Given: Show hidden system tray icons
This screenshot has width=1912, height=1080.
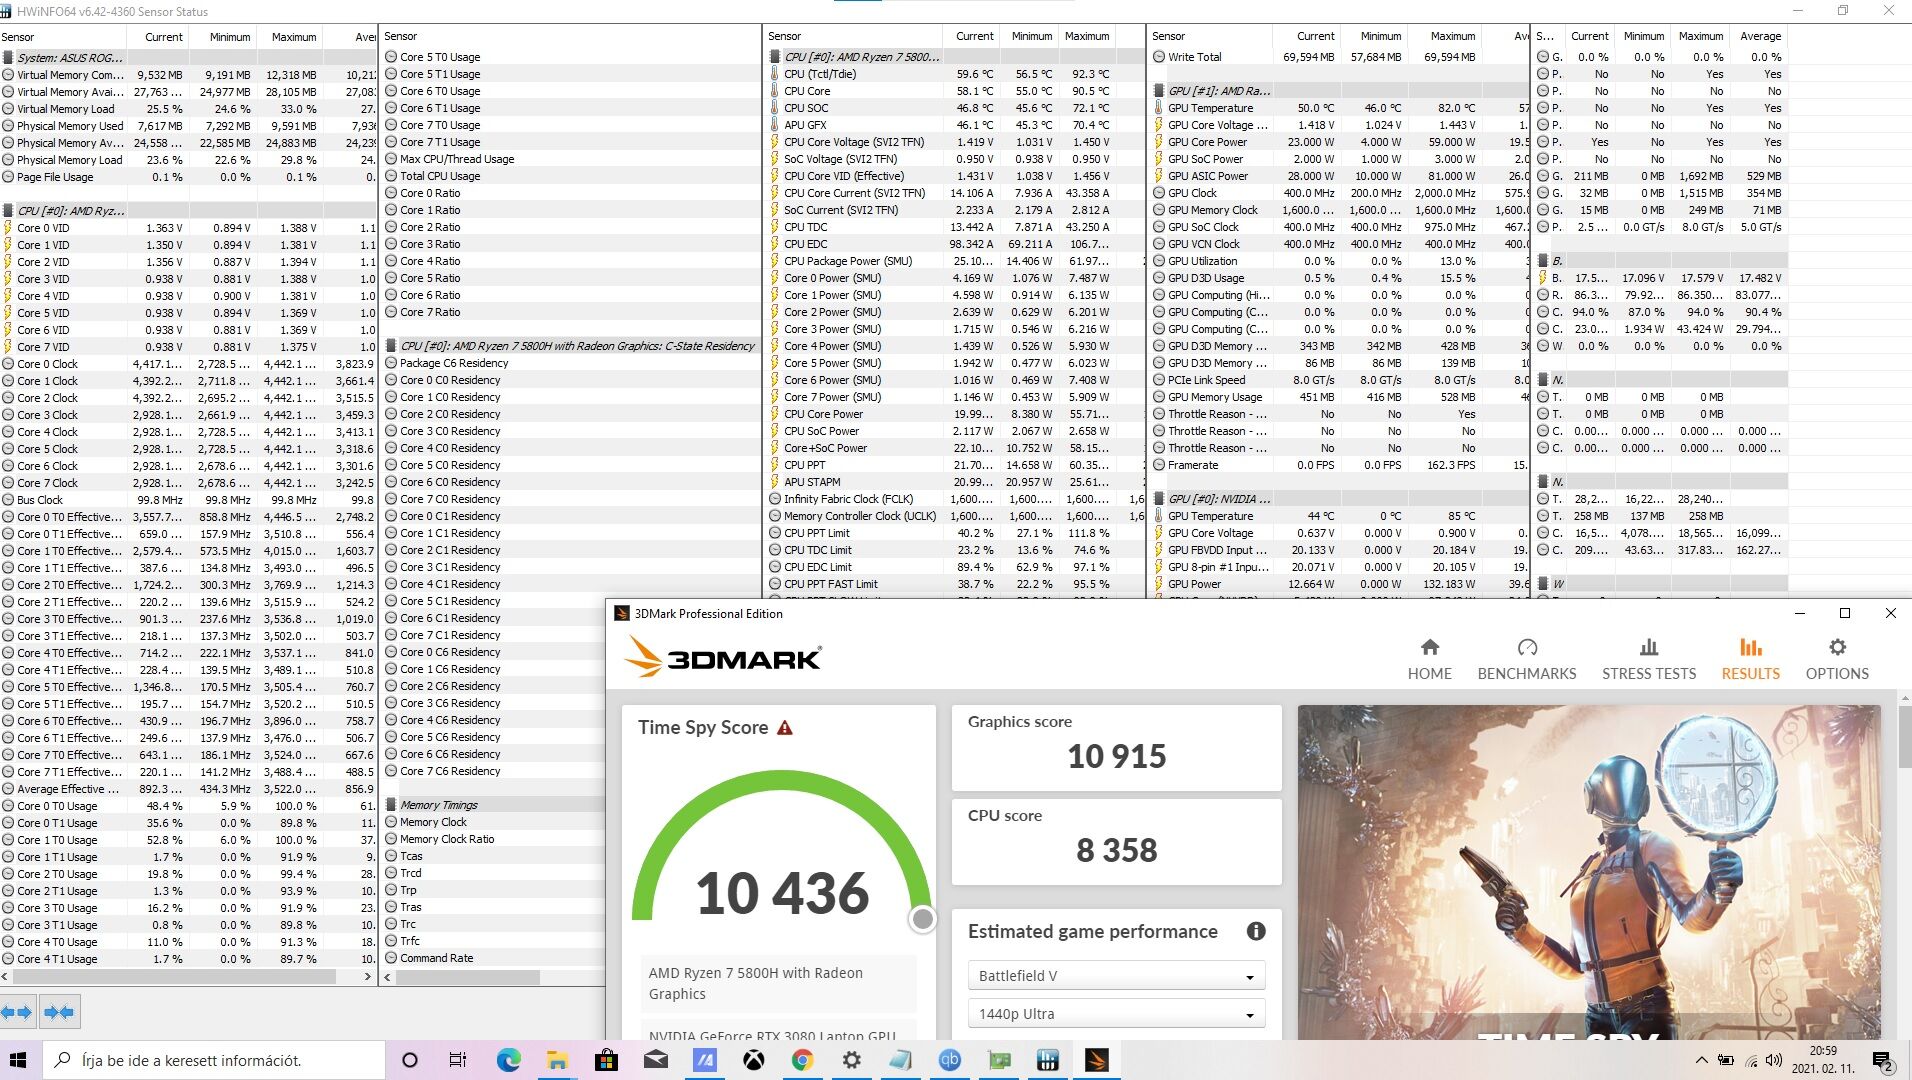Looking at the screenshot, I should [1702, 1060].
